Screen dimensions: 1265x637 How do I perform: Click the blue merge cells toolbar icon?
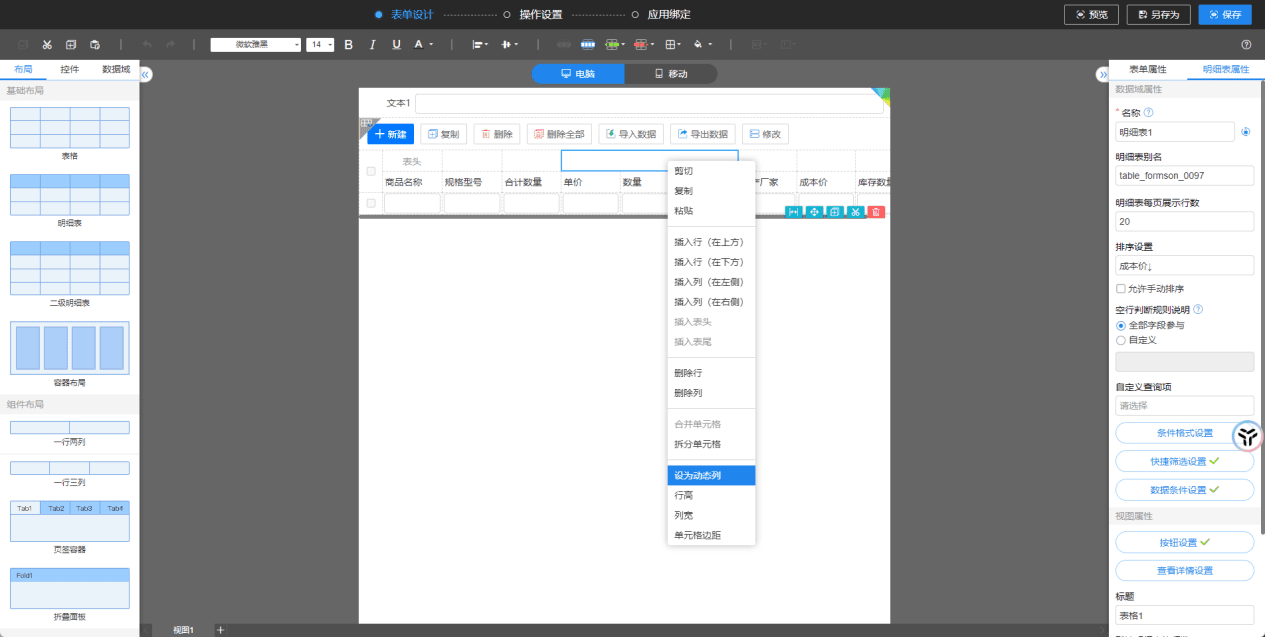point(588,45)
